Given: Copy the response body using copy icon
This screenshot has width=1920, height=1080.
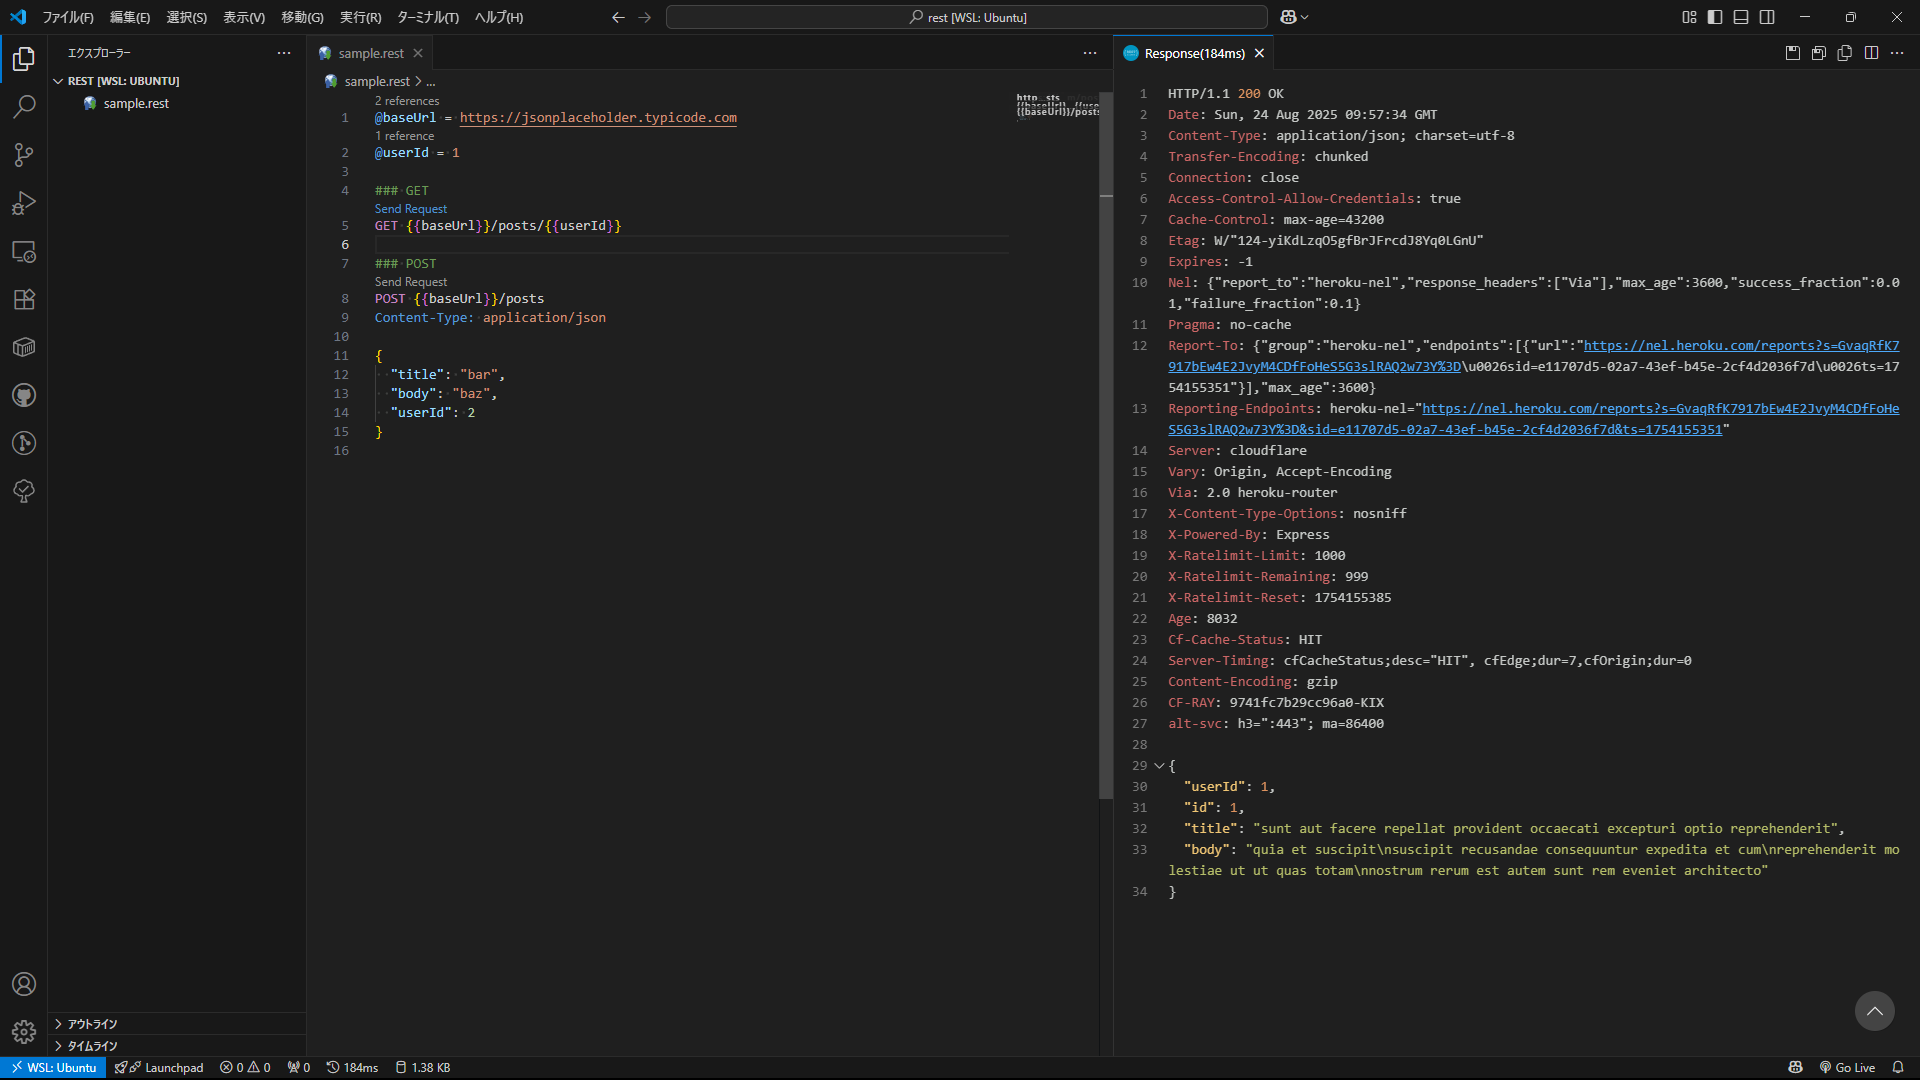Looking at the screenshot, I should [1844, 53].
